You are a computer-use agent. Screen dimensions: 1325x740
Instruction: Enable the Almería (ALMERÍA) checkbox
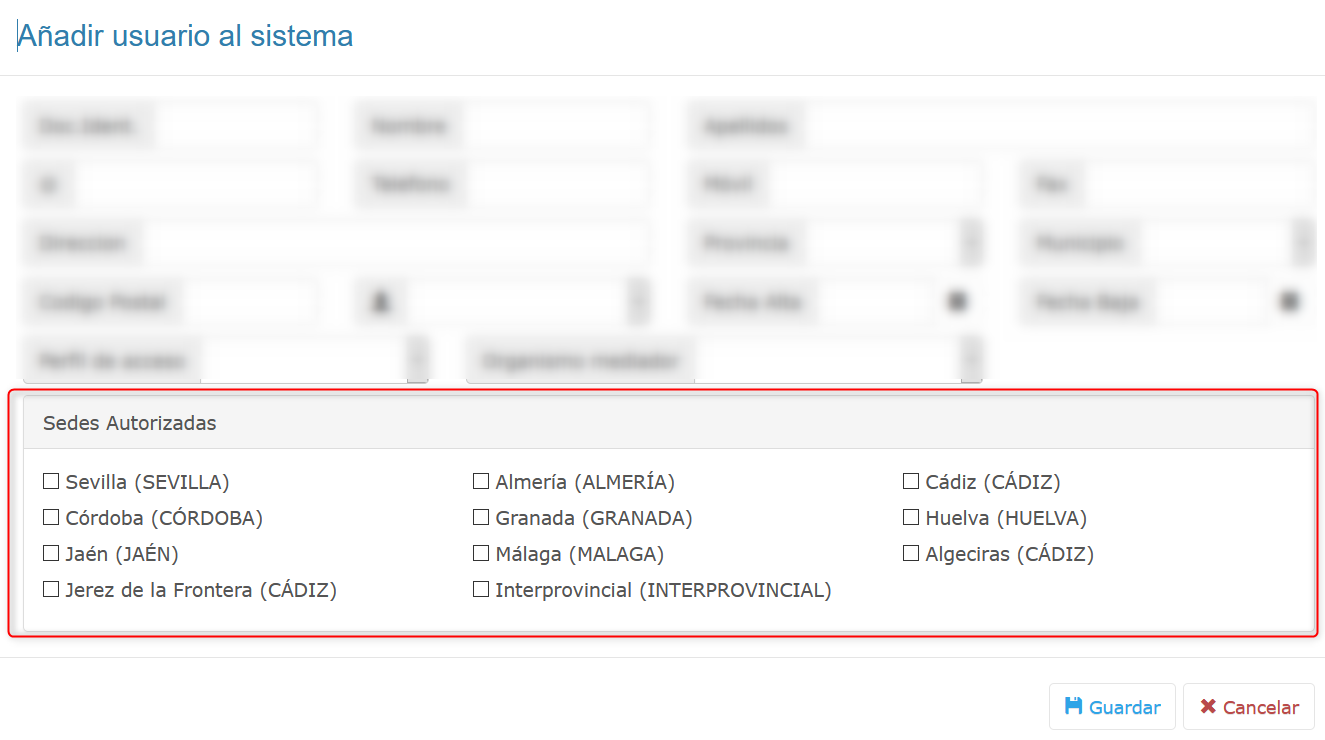(x=481, y=482)
